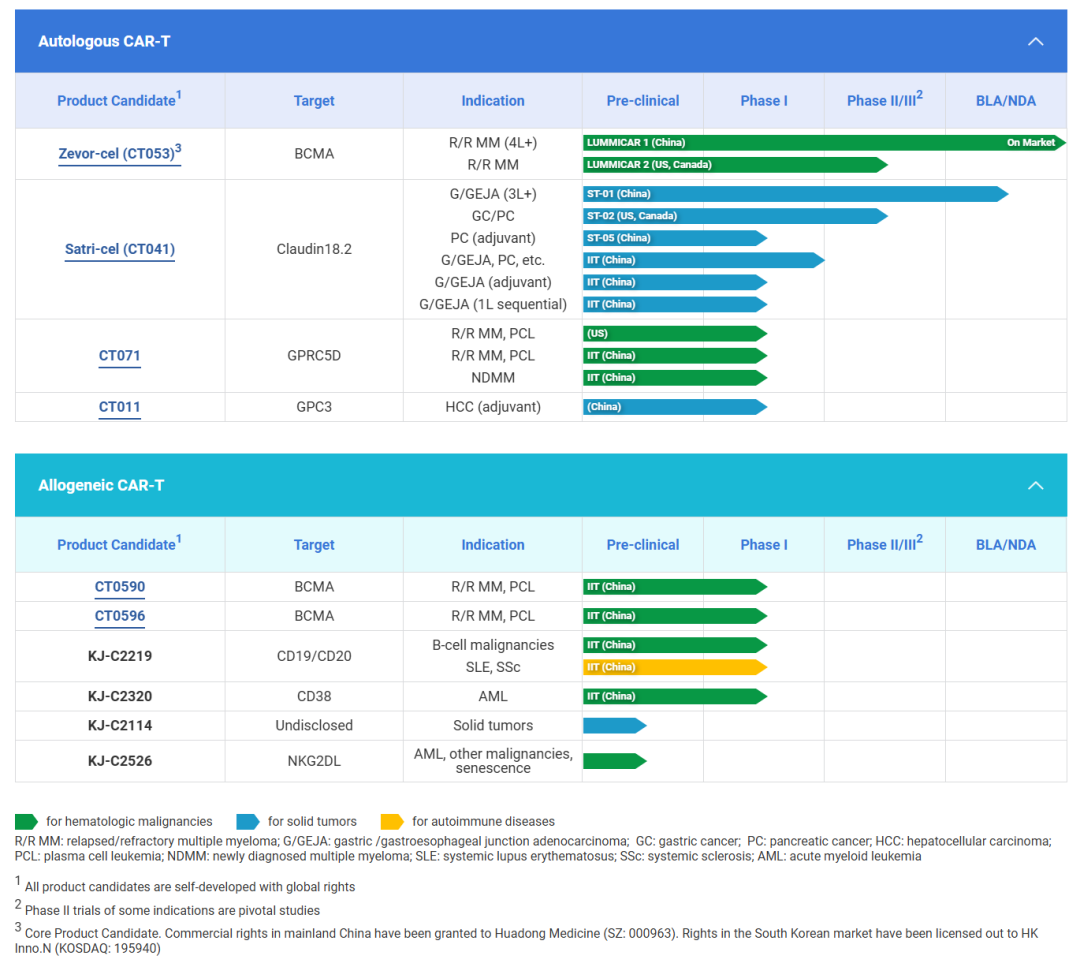Click the green hematologic malignancies legend swatch
This screenshot has width=1080, height=978.
(27, 822)
